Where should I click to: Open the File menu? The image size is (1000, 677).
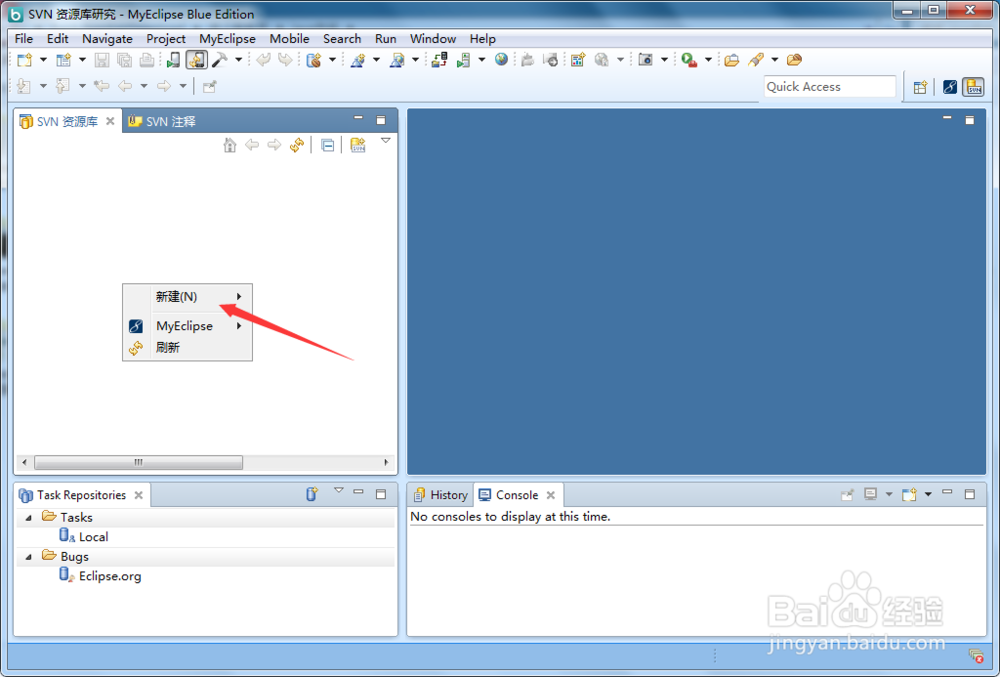click(24, 39)
